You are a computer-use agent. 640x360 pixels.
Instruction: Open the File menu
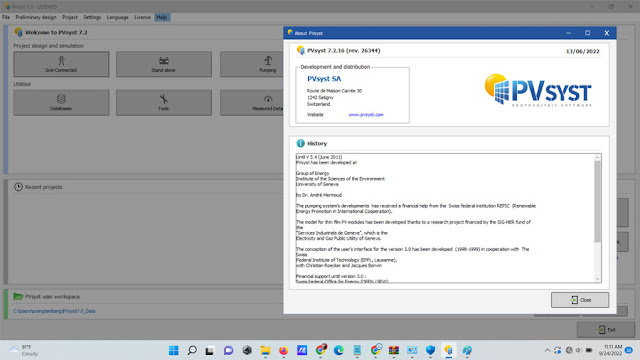[x=6, y=17]
